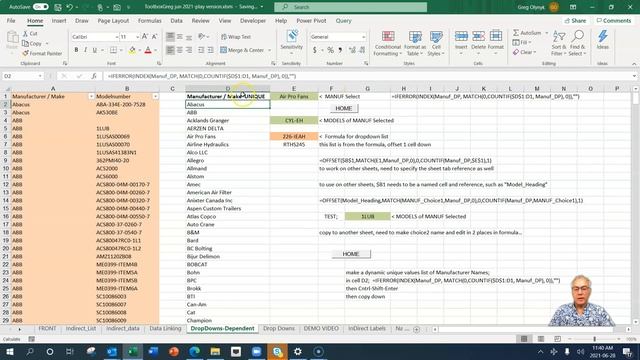Increase font size with the large A

coord(145,37)
